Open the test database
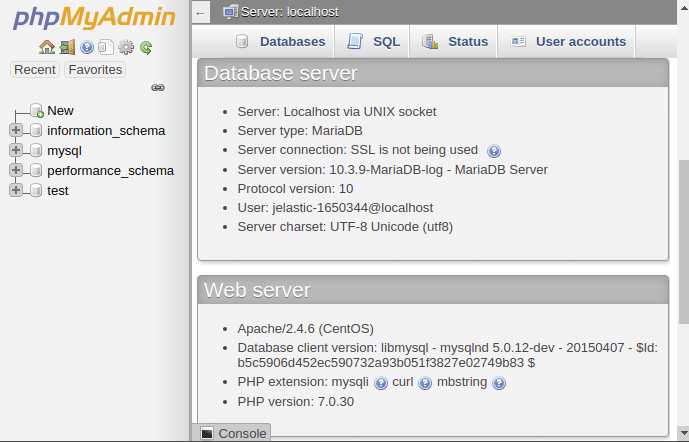 (x=58, y=191)
